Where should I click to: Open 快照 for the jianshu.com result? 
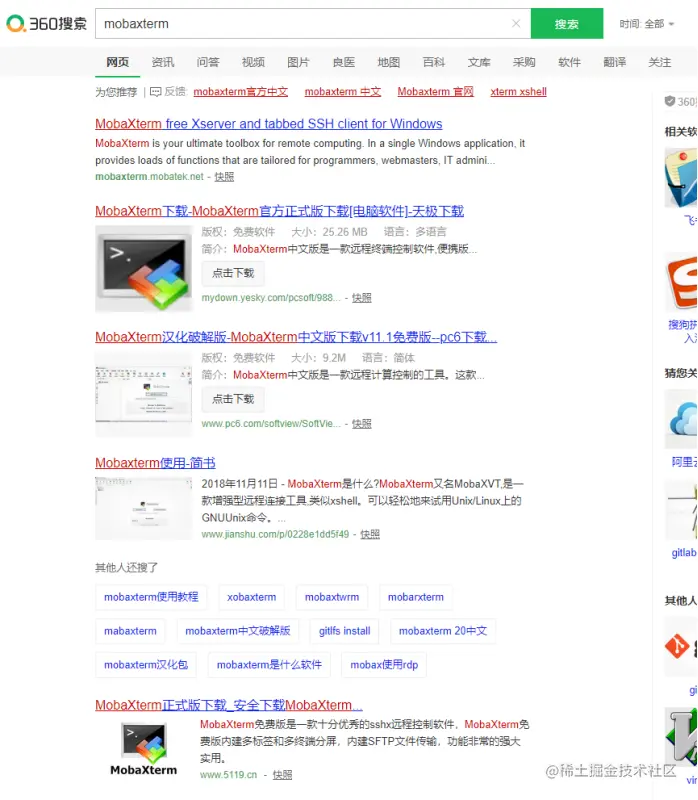[x=370, y=534]
